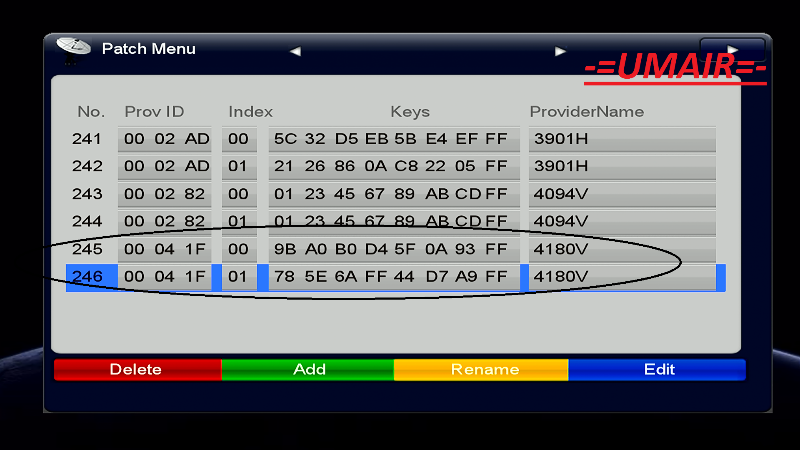Click Keys starting 5C 32 D5 in row 241
This screenshot has height=450, width=800.
[x=391, y=139]
